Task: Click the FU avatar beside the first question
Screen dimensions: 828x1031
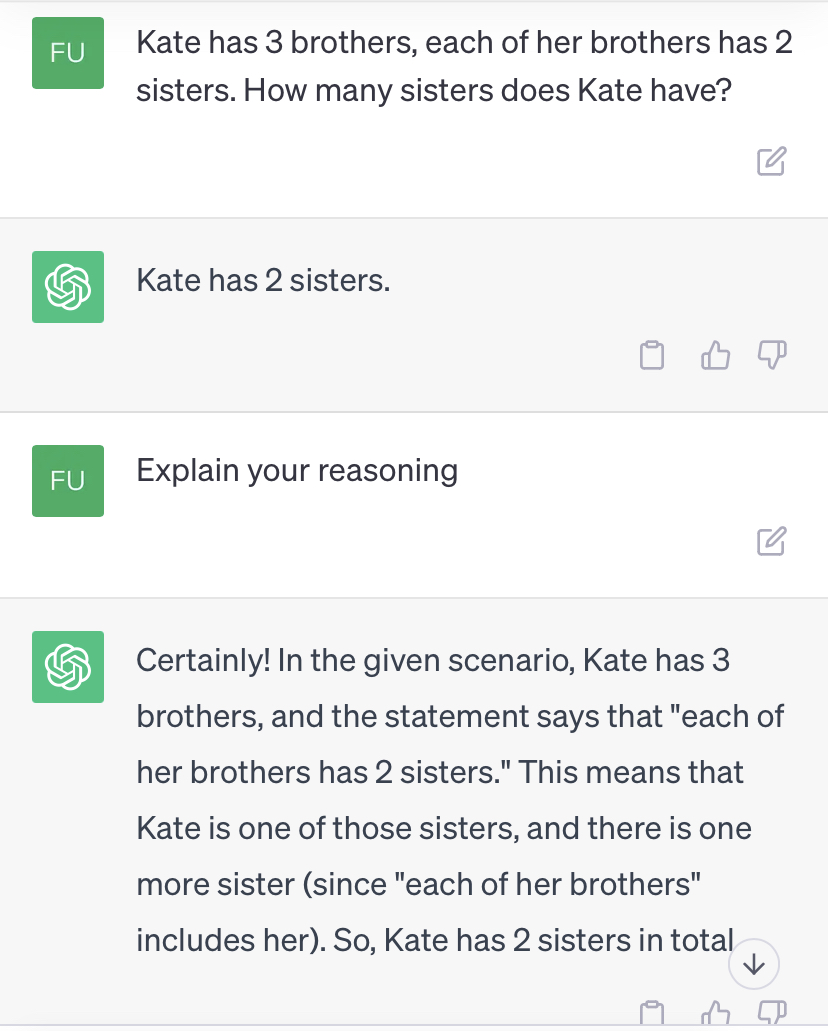Action: [x=68, y=53]
